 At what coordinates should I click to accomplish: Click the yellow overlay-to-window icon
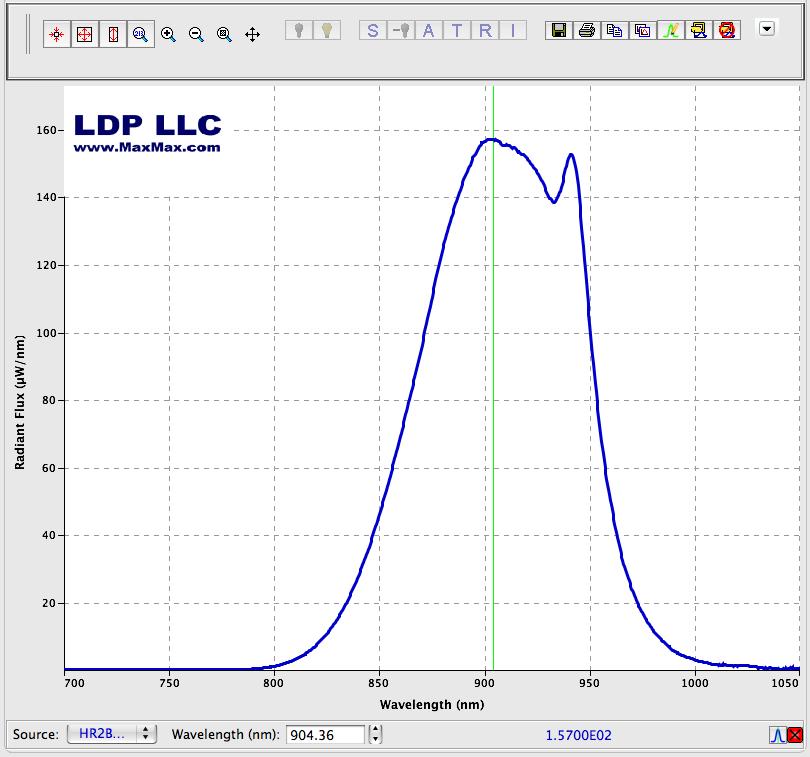point(698,30)
